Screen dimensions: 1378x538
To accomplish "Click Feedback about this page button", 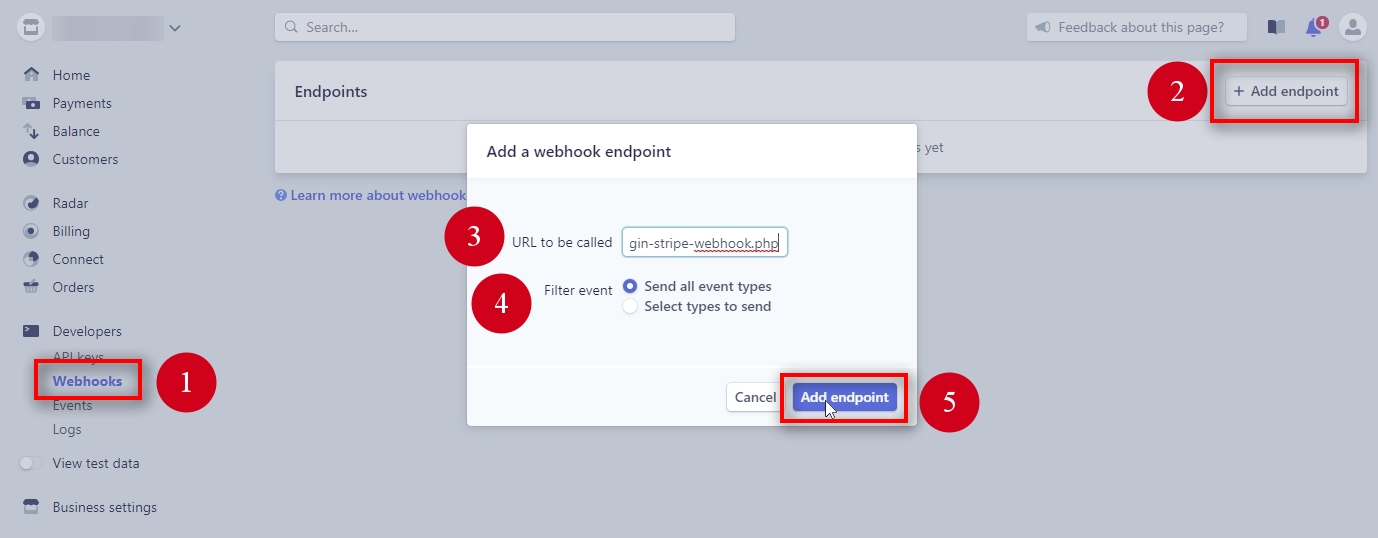I will coord(1137,27).
